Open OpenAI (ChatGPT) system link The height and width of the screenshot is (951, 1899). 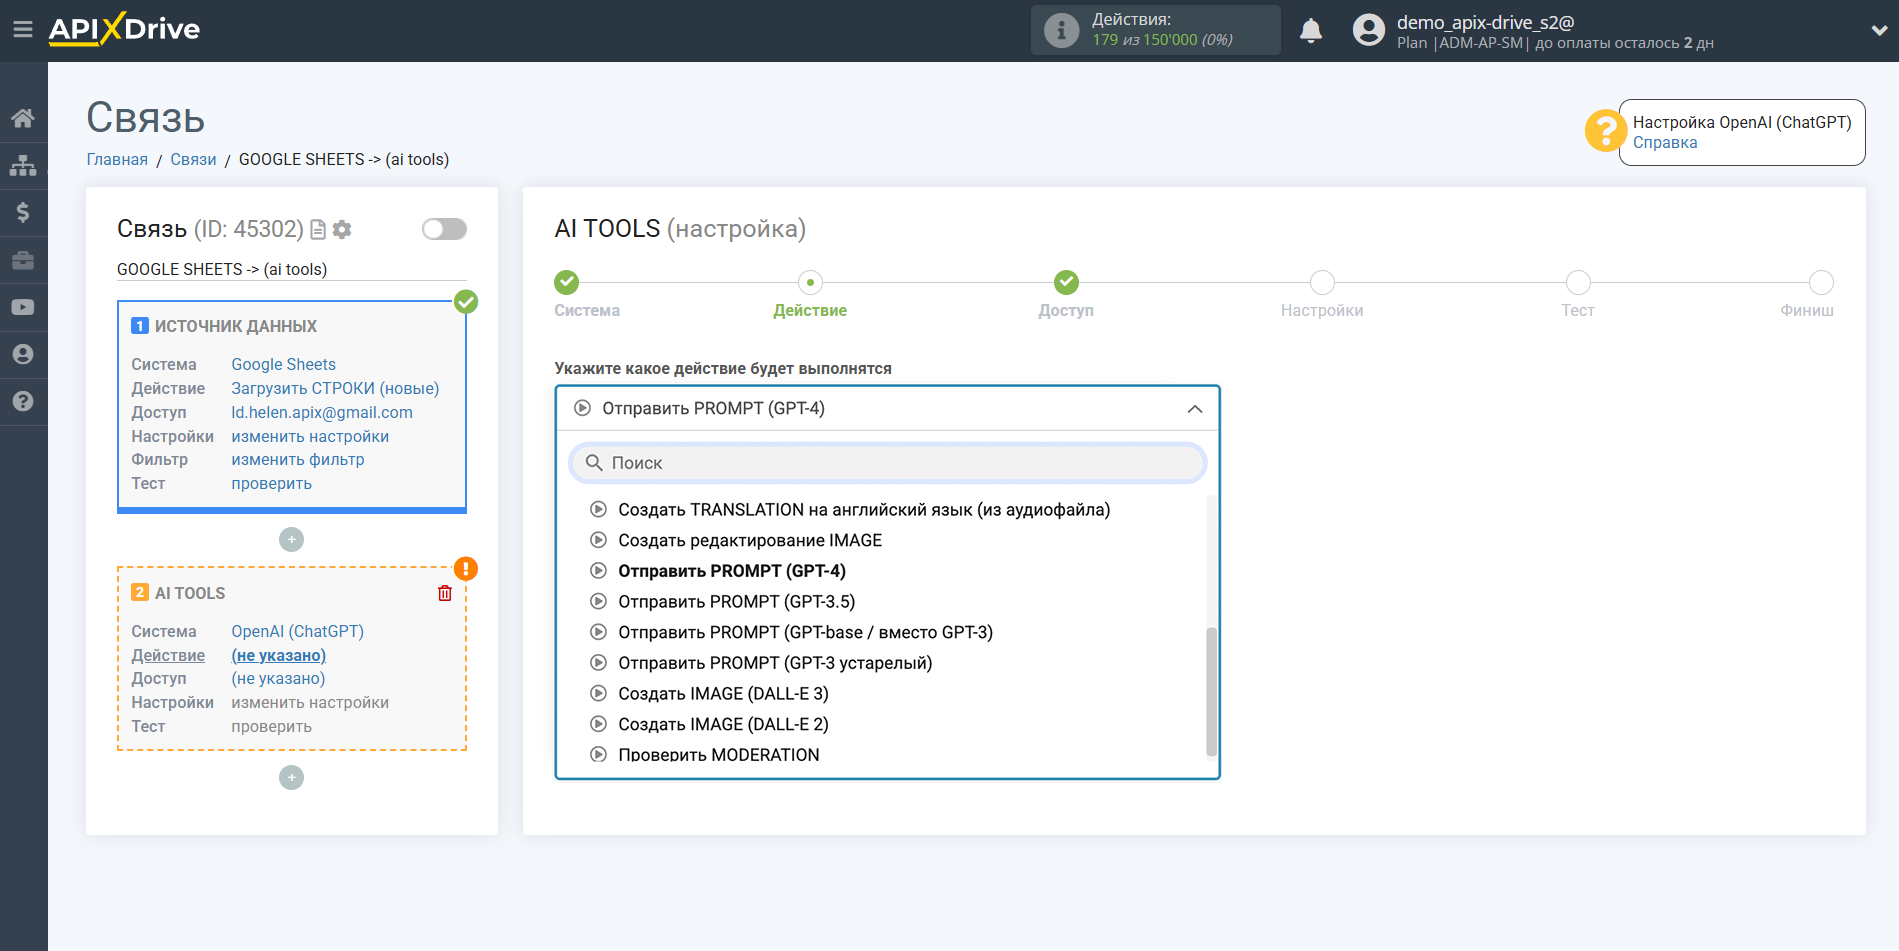(298, 632)
